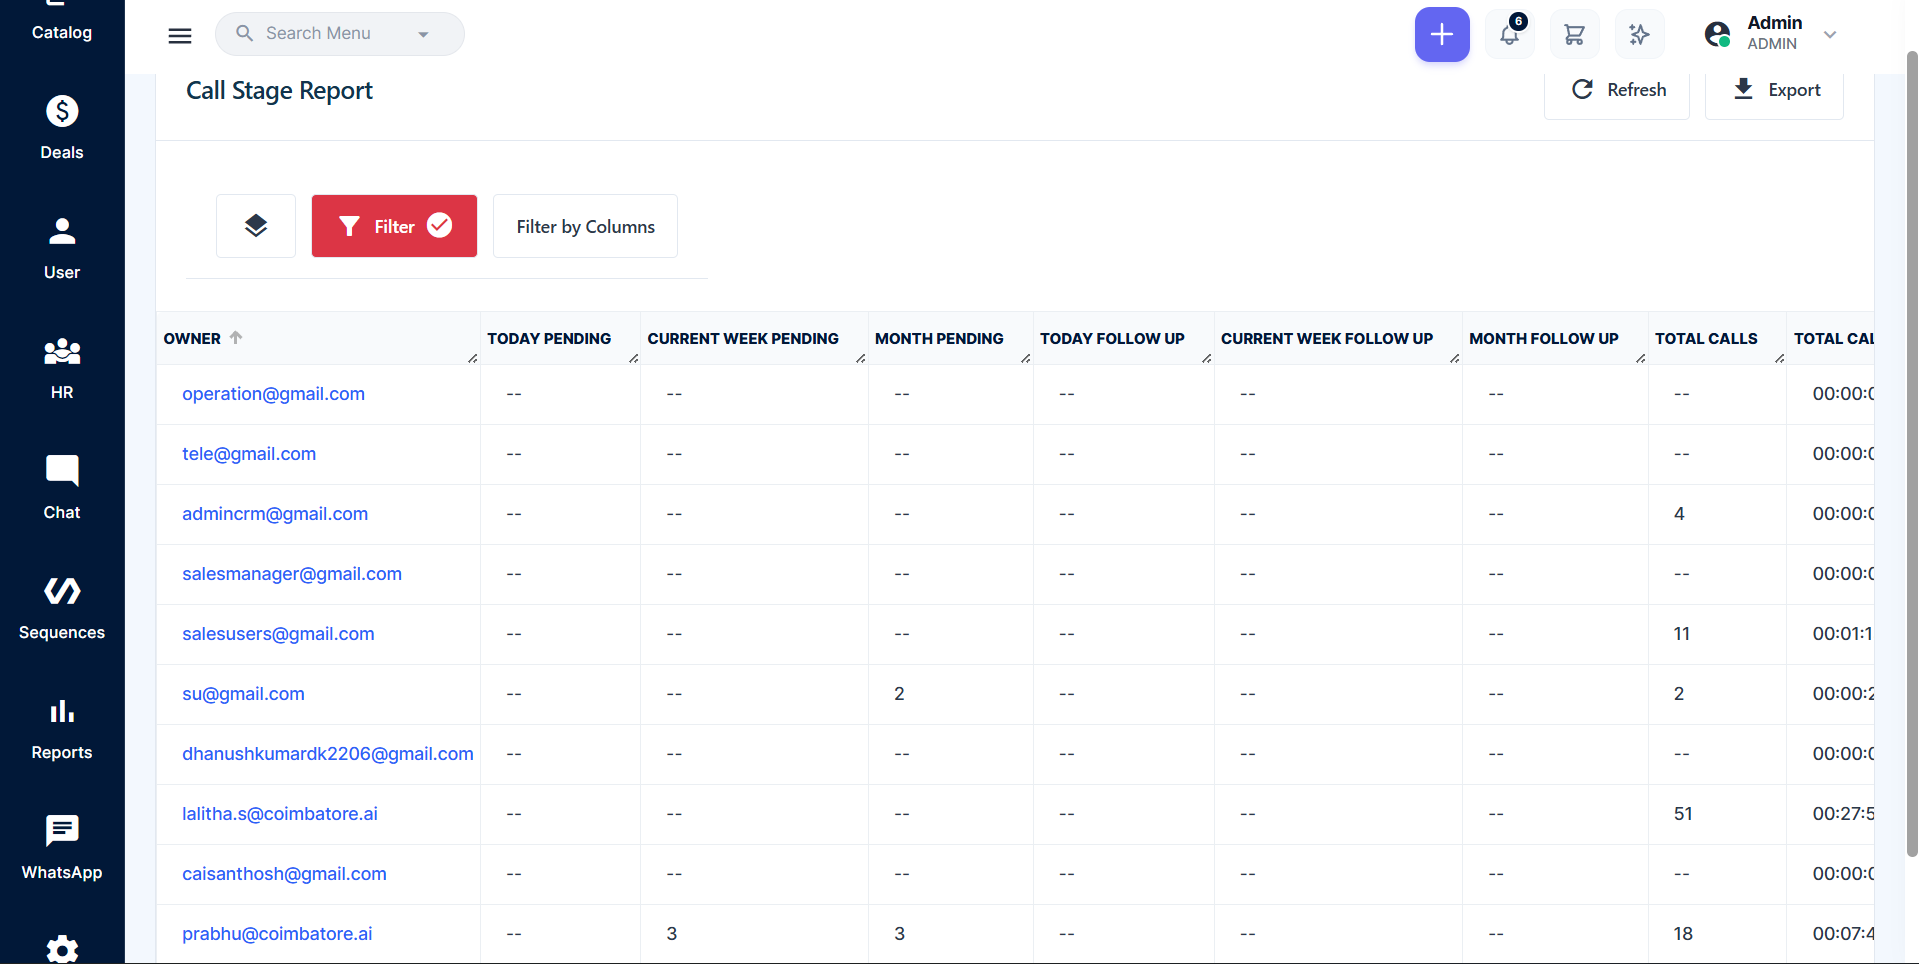
Task: Open the User section in sidebar
Action: 62,248
